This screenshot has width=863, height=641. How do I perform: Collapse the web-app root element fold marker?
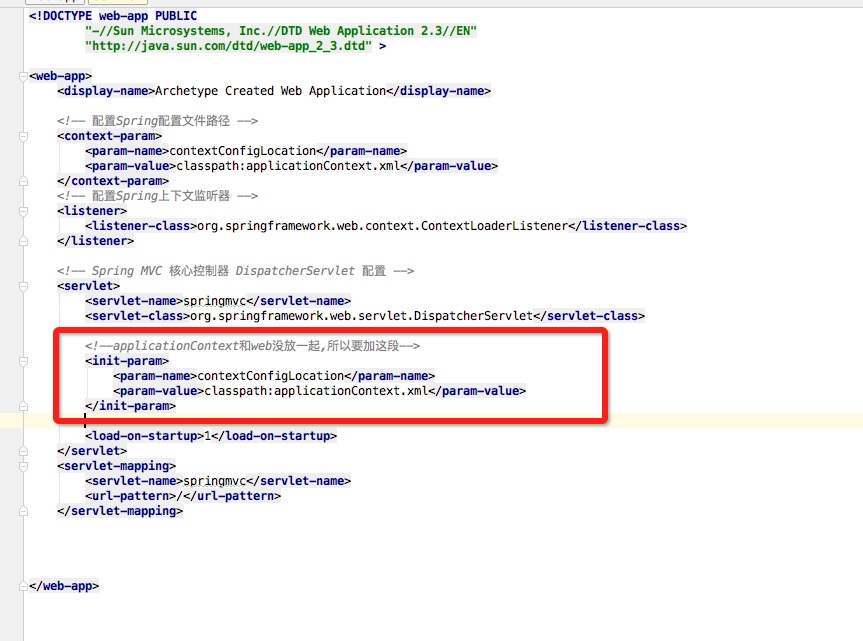coord(21,76)
